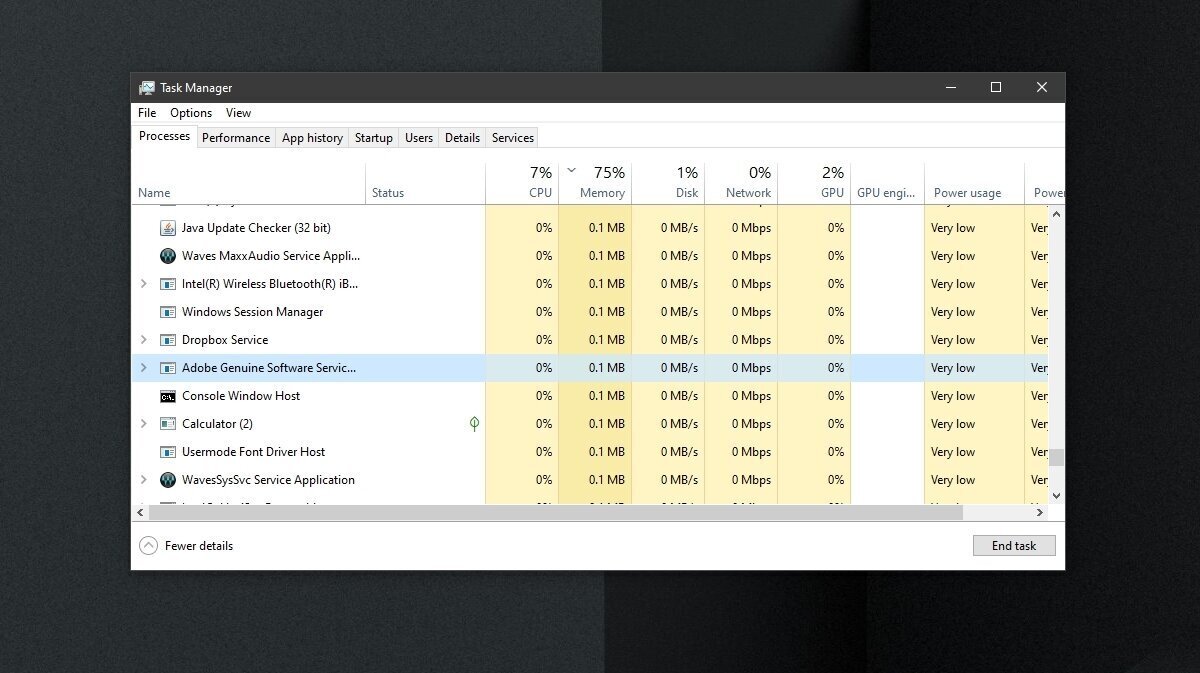Image resolution: width=1200 pixels, height=673 pixels.
Task: Click the Dropbox Service process icon
Action: click(168, 340)
